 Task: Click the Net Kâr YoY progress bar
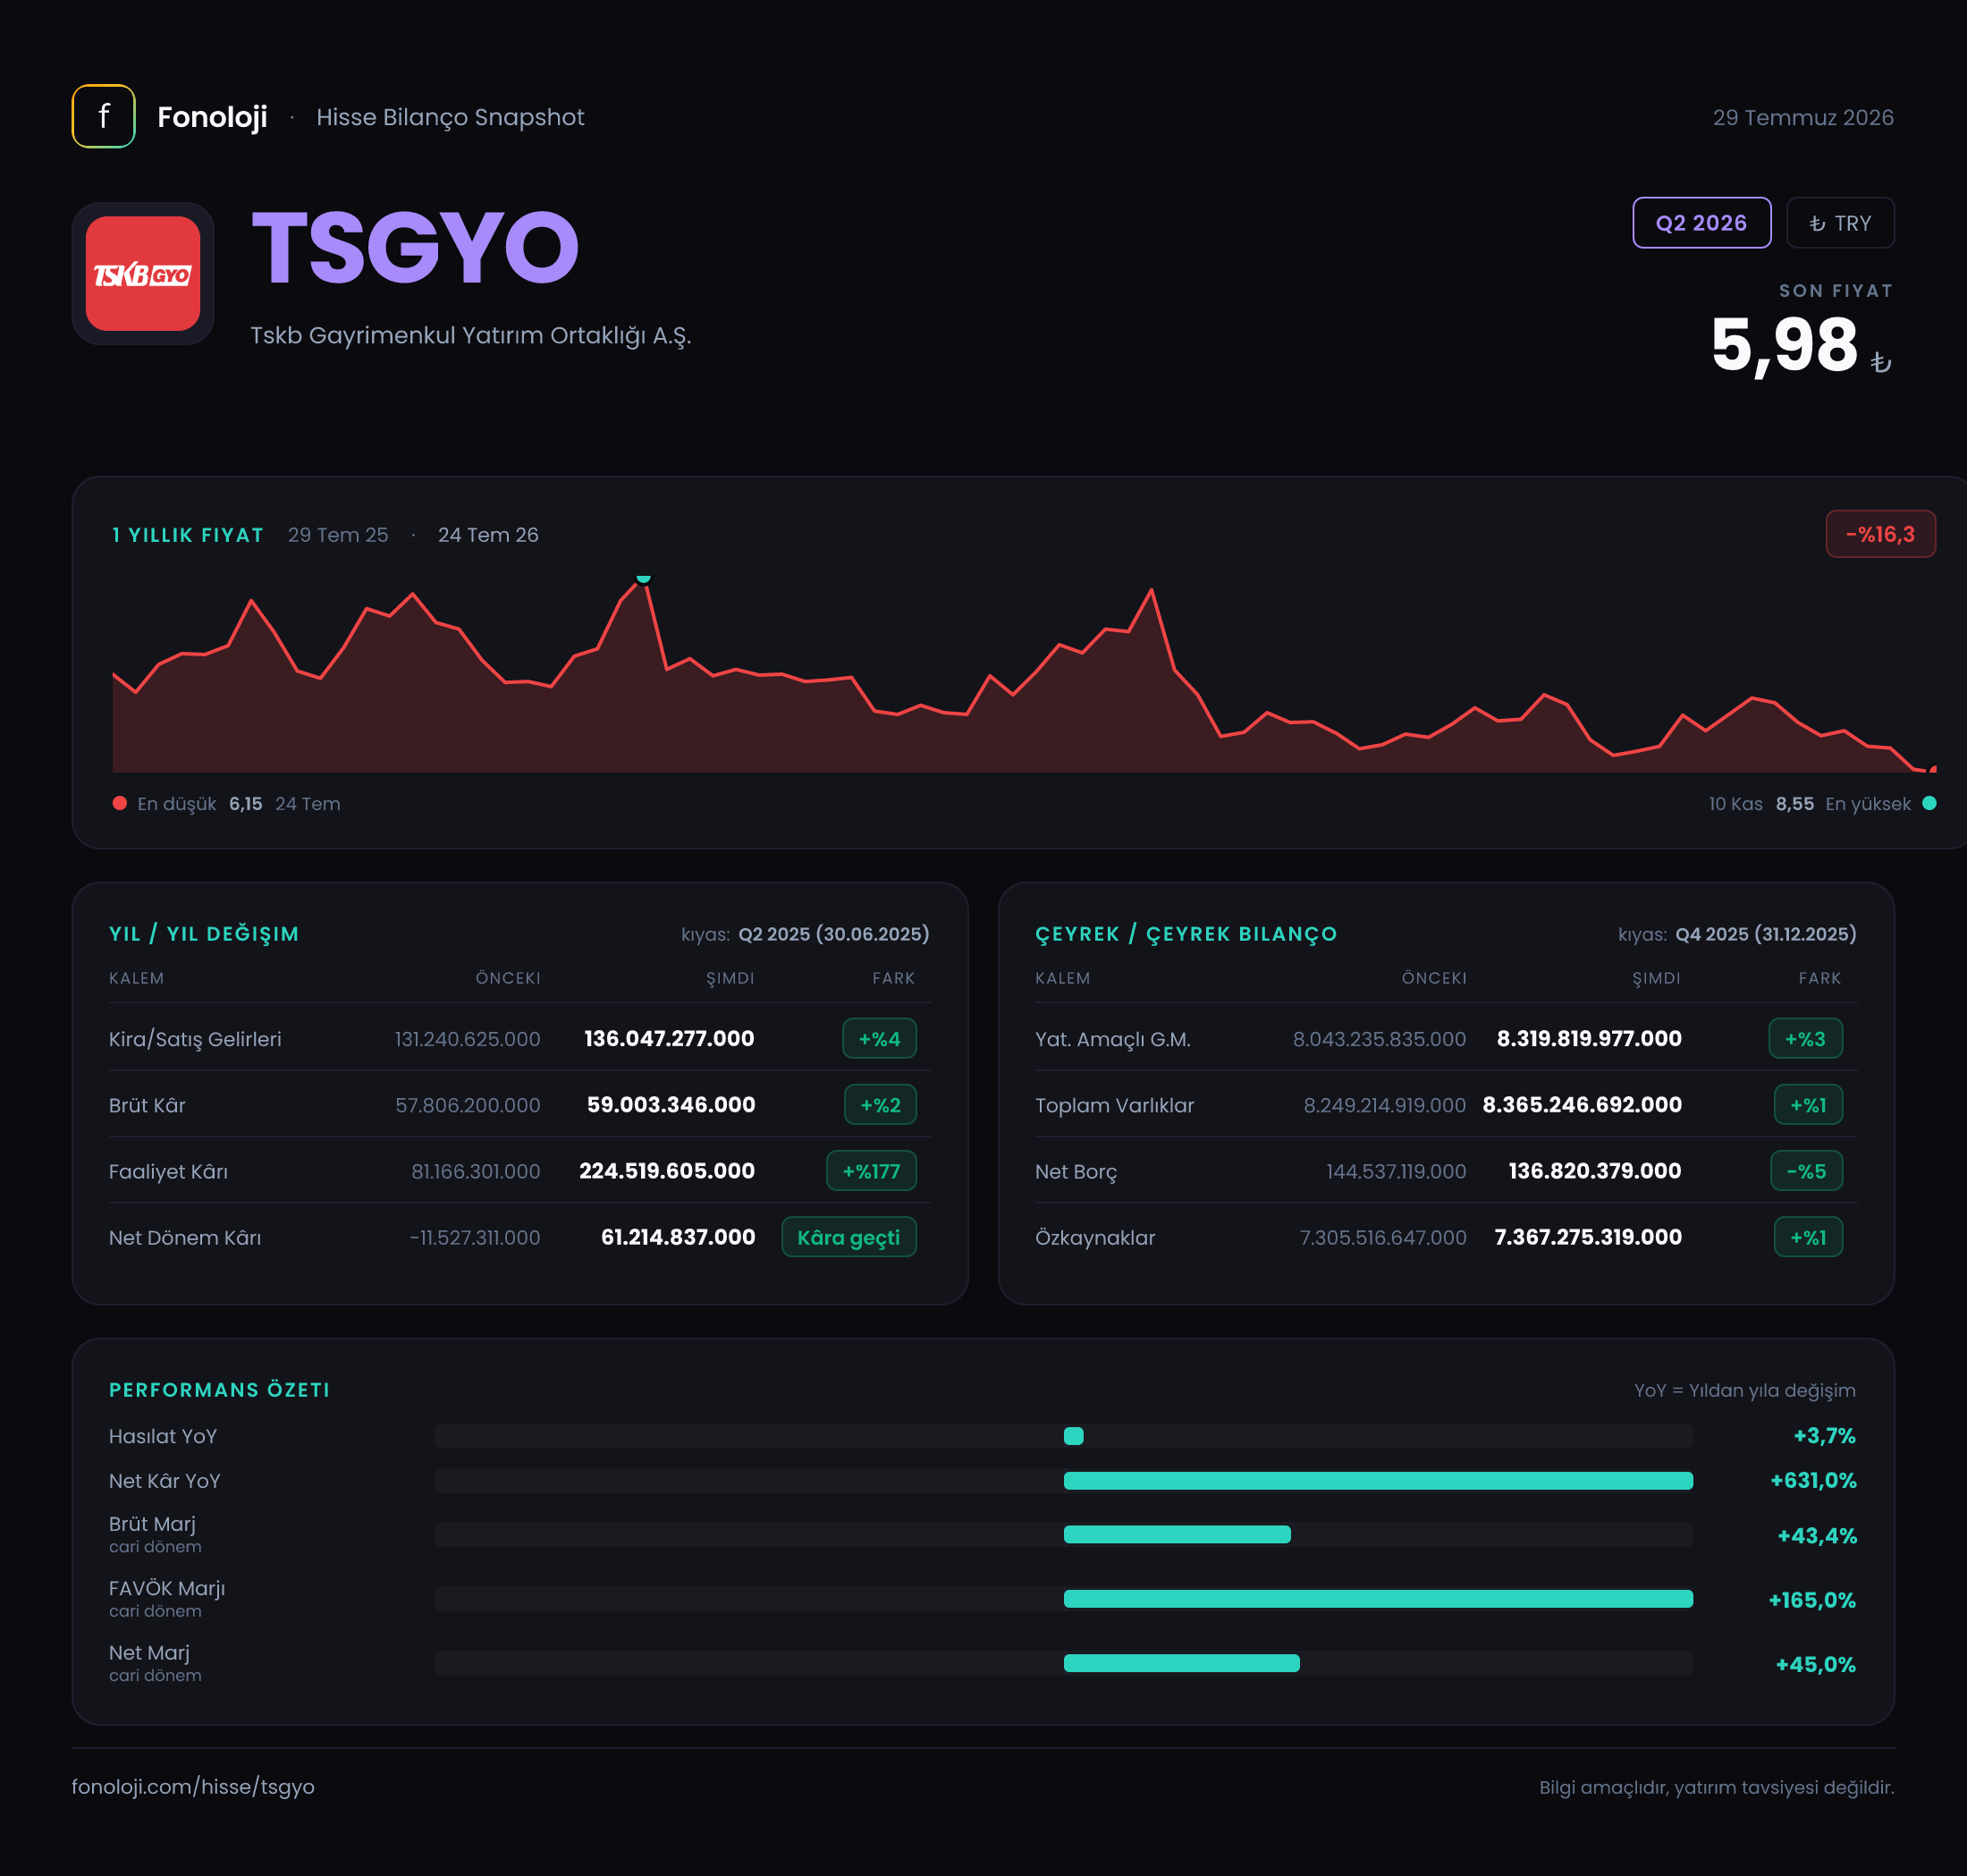click(1063, 1481)
